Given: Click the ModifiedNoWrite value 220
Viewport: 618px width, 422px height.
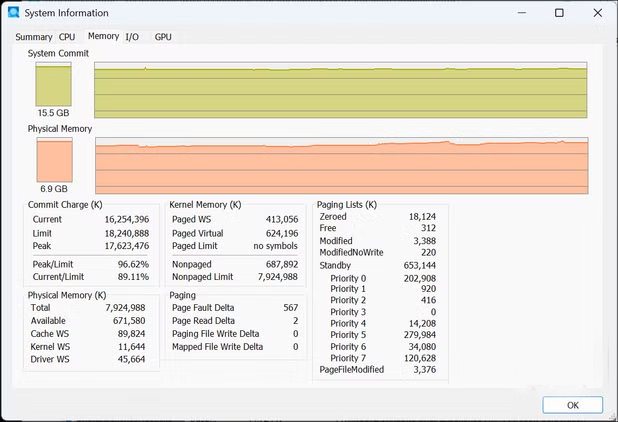Looking at the screenshot, I should [428, 253].
